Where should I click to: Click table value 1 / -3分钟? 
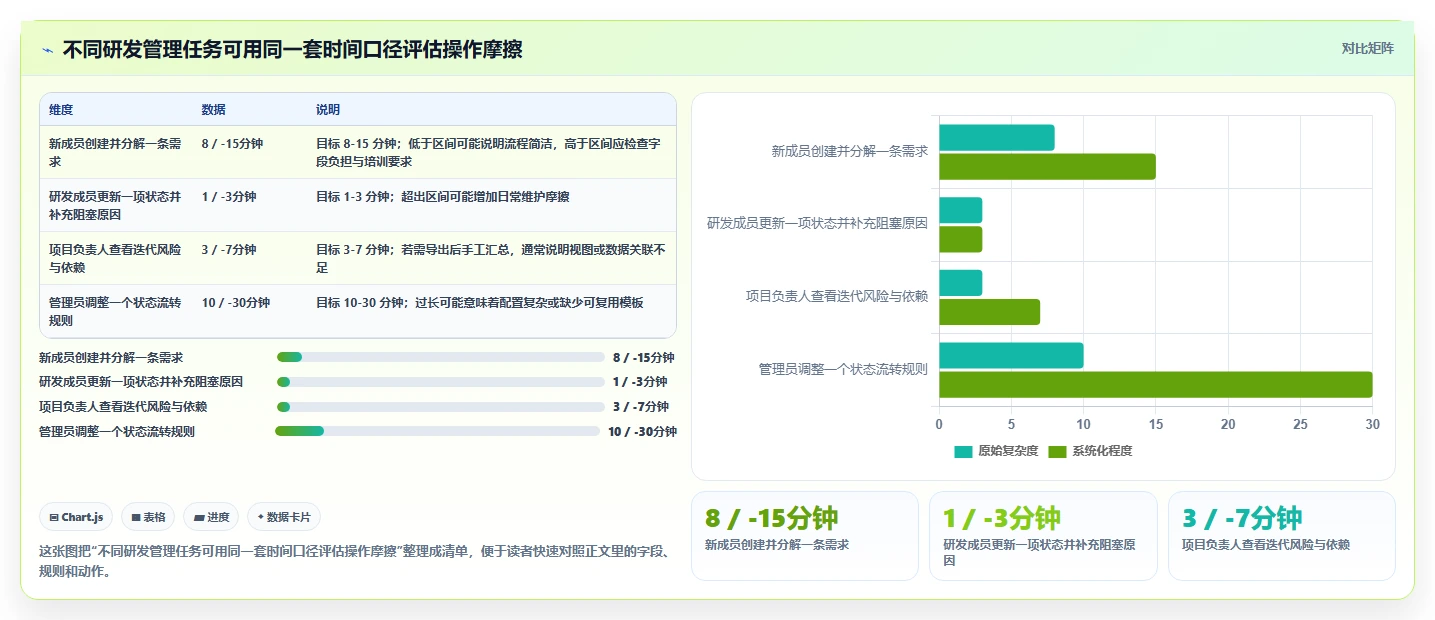tap(229, 197)
